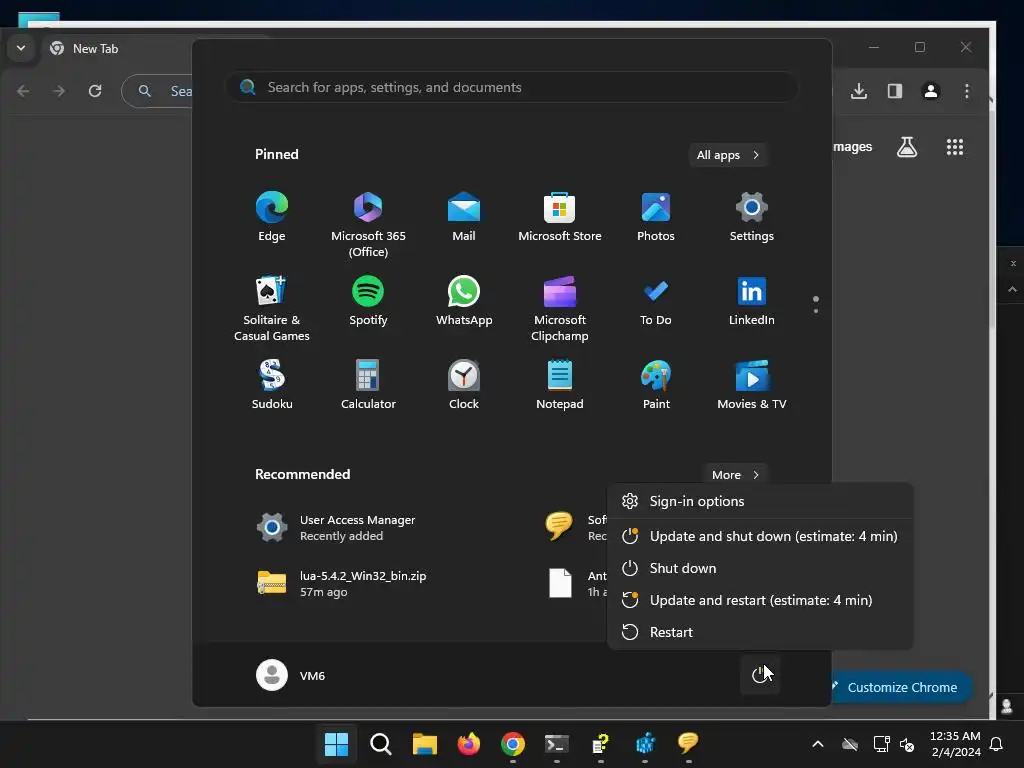Open the Clock app
The image size is (1024, 768).
(464, 385)
